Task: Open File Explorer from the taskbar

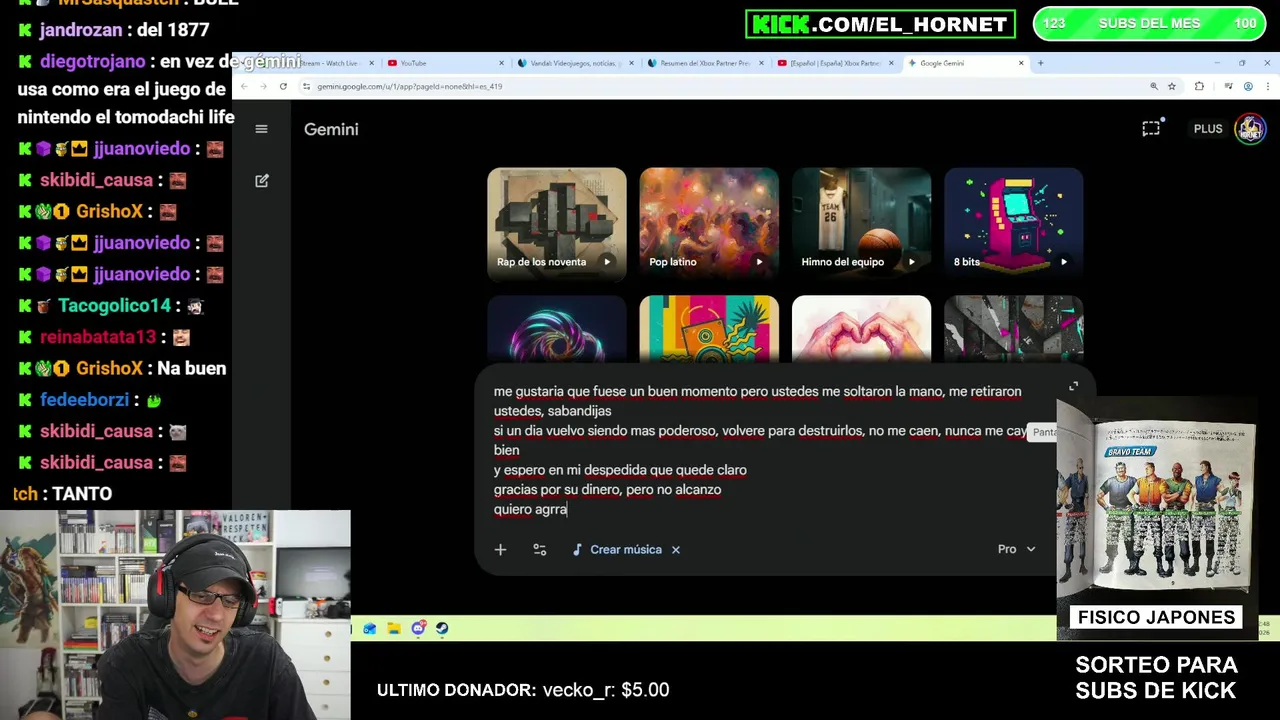Action: click(394, 629)
